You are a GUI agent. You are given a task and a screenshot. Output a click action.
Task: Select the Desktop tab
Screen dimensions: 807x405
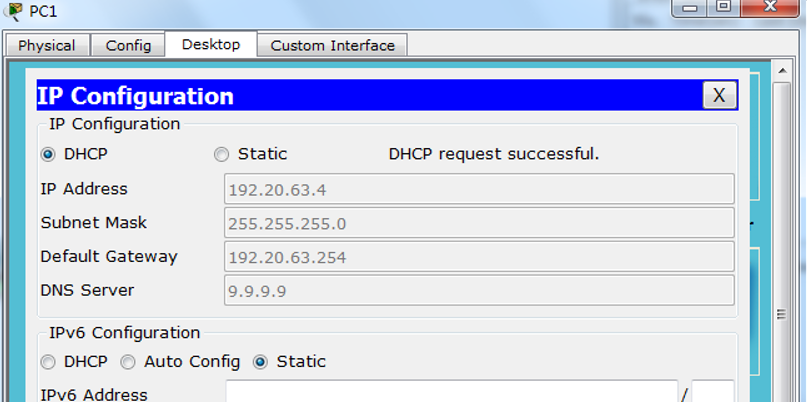(x=210, y=44)
